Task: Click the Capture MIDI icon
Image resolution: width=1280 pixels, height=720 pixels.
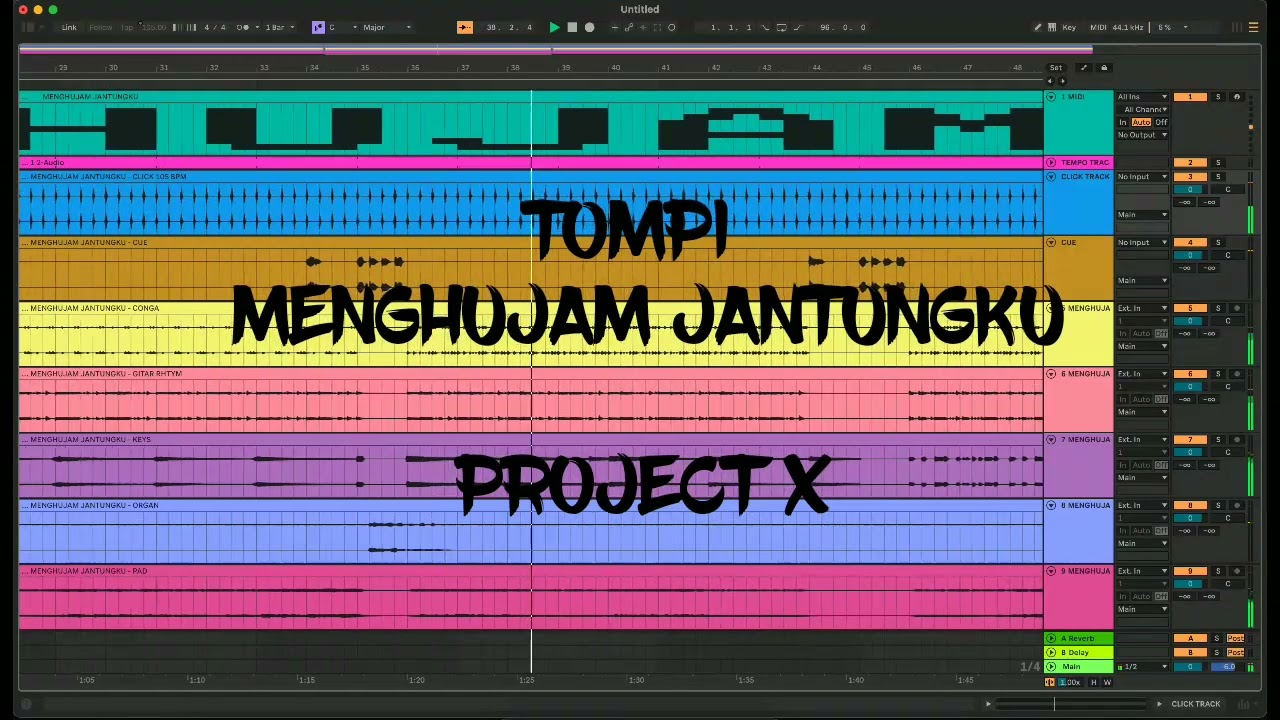Action: pyautogui.click(x=657, y=27)
